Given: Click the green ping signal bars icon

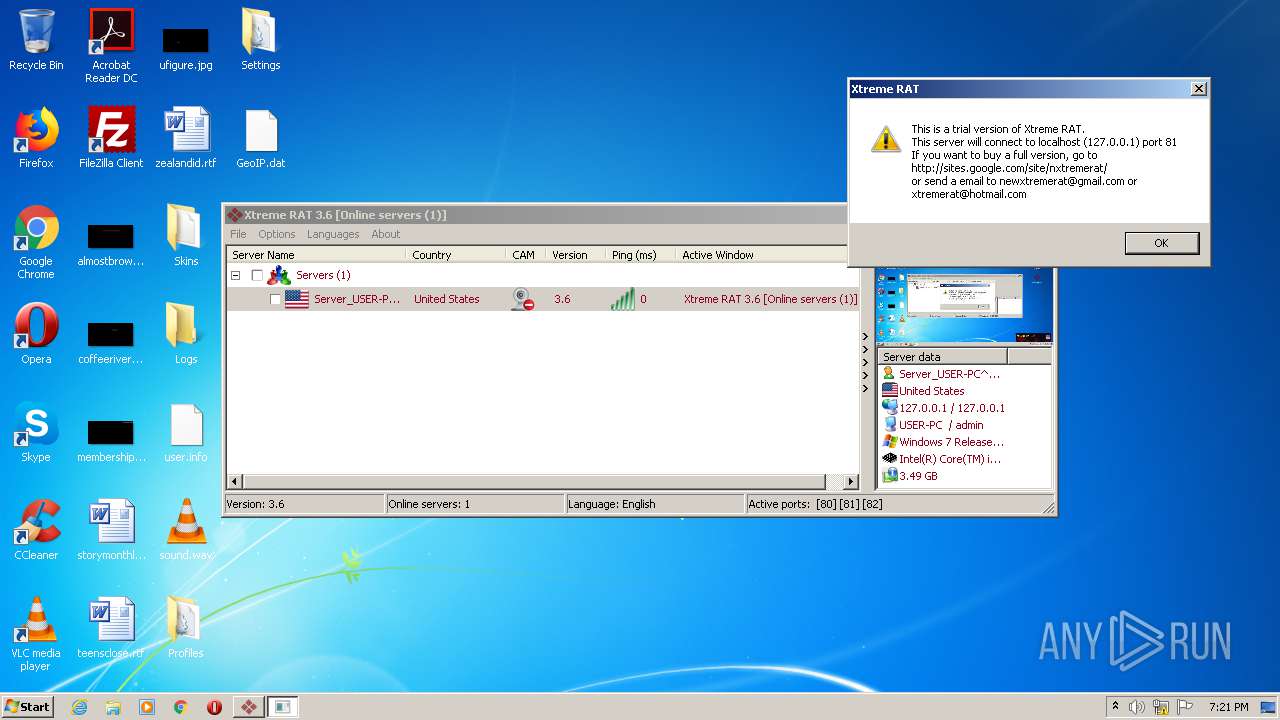Looking at the screenshot, I should coord(622,299).
